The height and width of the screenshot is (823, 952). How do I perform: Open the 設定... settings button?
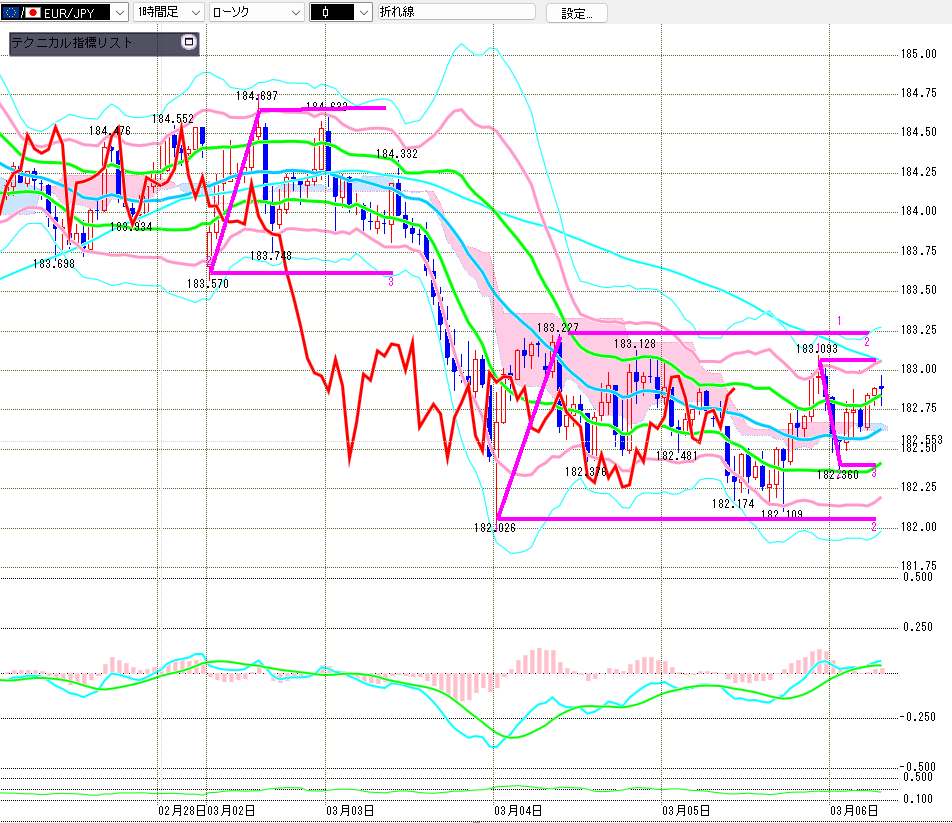point(576,13)
